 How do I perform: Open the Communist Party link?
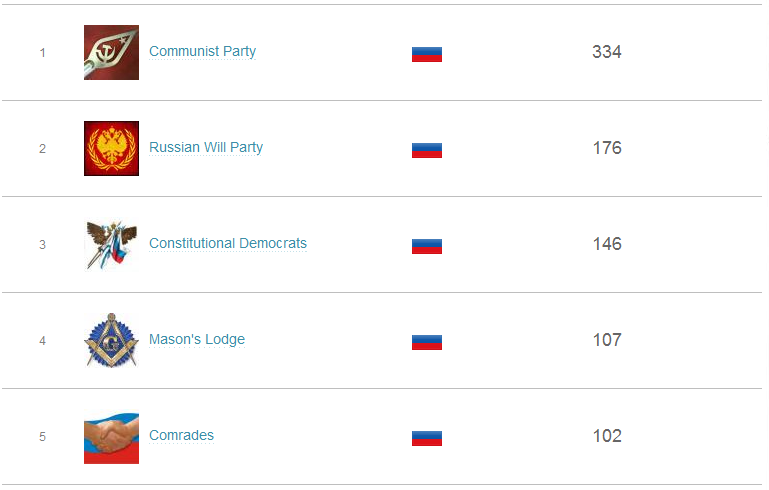pos(202,51)
